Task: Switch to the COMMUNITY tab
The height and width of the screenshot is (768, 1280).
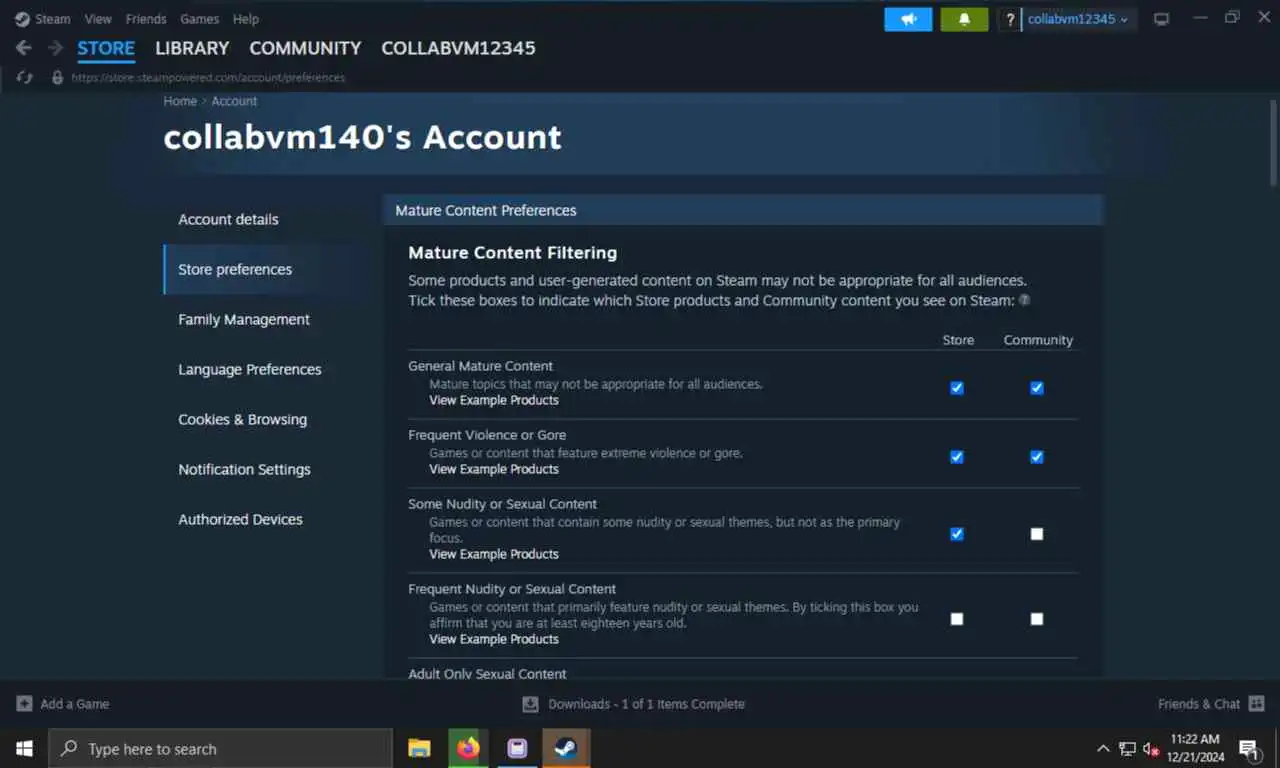Action: point(305,48)
